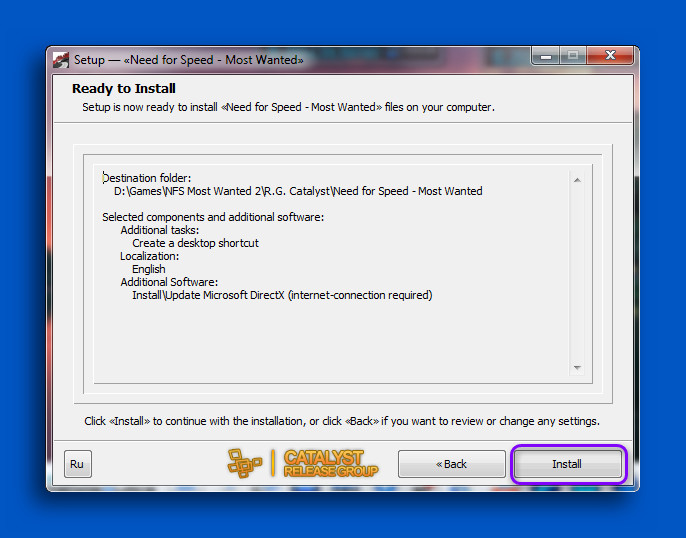The width and height of the screenshot is (686, 538).
Task: Minimize the Setup window
Action: pyautogui.click(x=544, y=57)
